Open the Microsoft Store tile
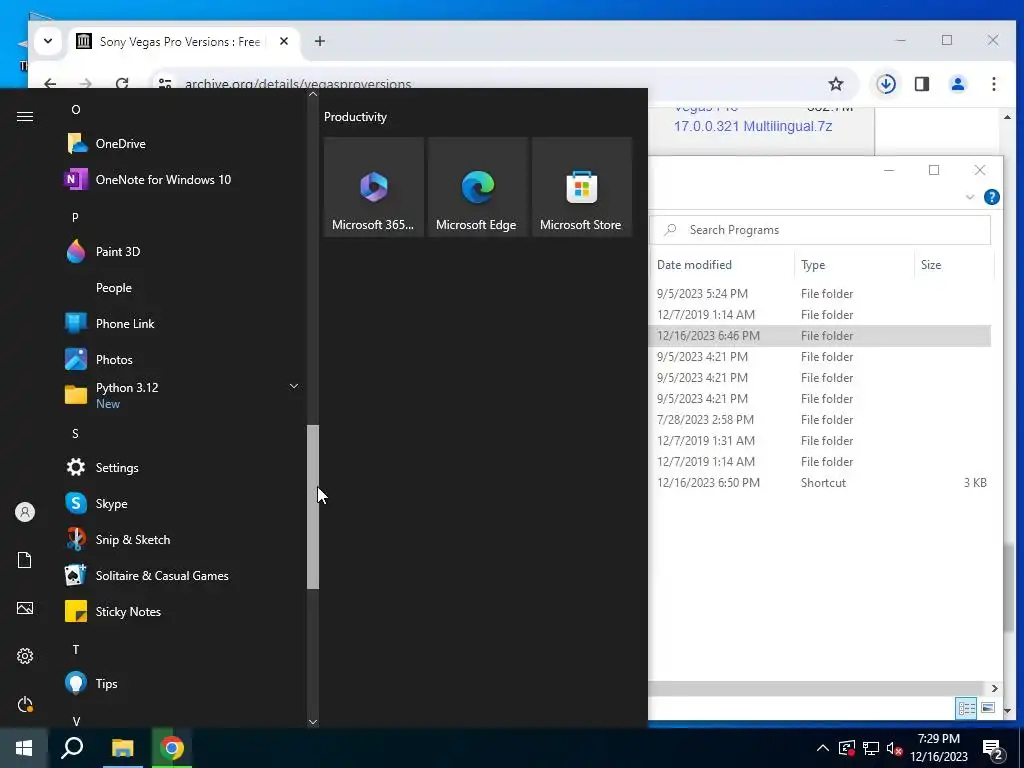This screenshot has height=768, width=1024. pos(582,187)
